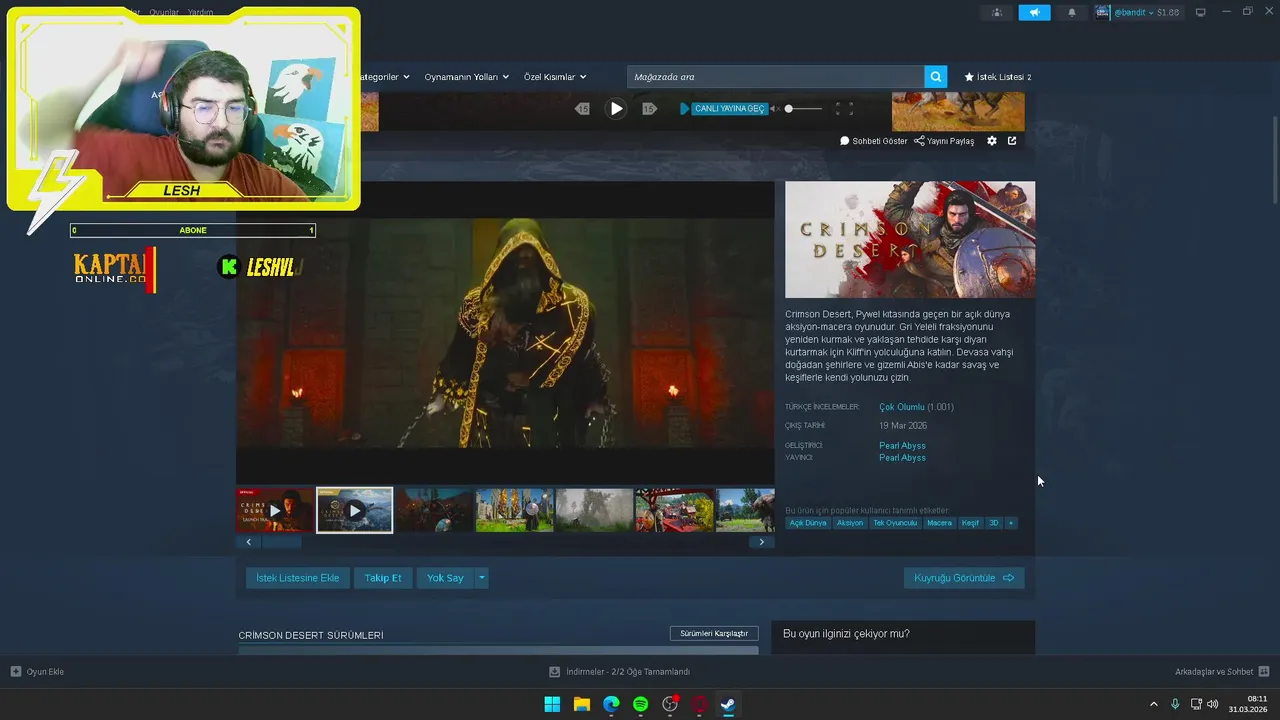
Task: Rewind broadcast 15 seconds
Action: point(583,108)
